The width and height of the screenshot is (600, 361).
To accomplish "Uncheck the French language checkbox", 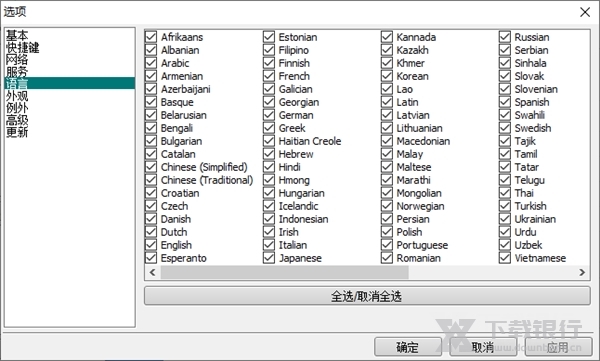I will click(x=269, y=76).
